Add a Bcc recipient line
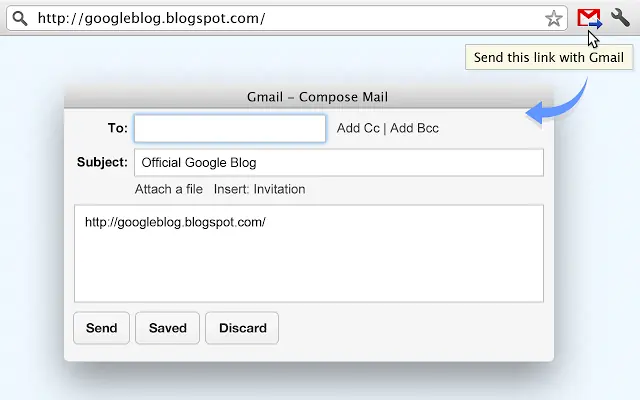 point(414,128)
